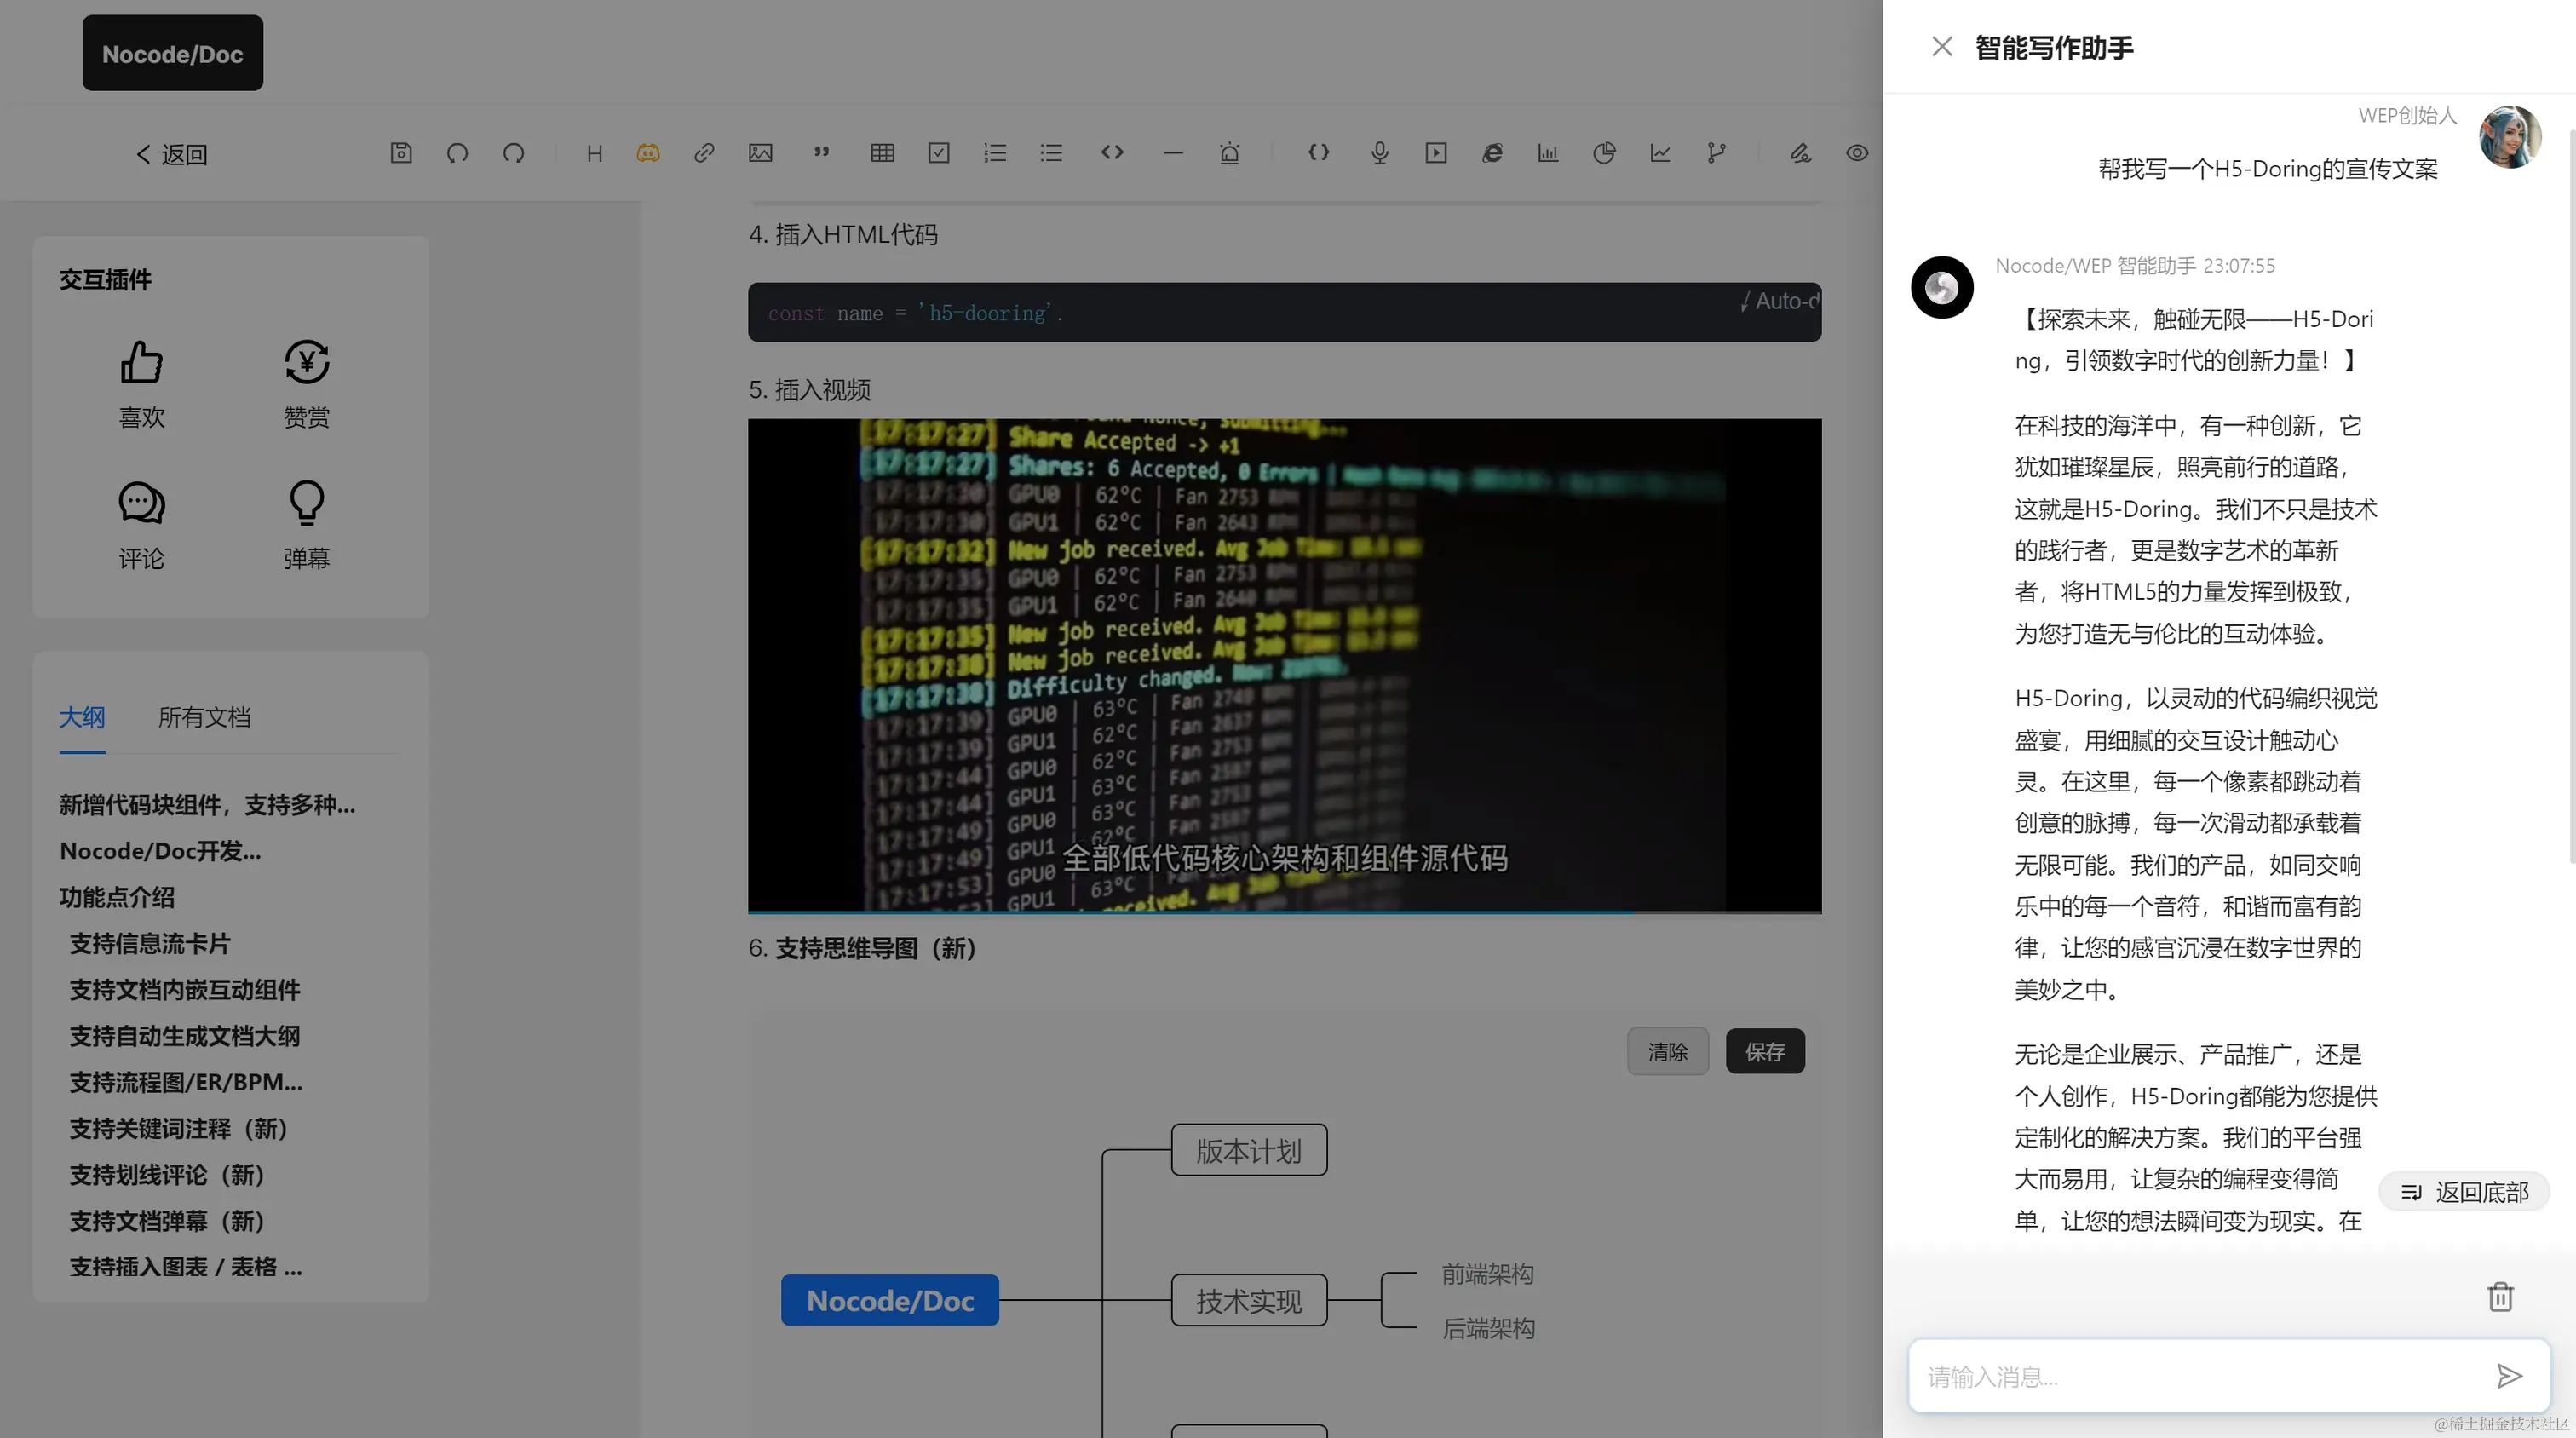
Task: Click the insert link icon
Action: [x=704, y=153]
